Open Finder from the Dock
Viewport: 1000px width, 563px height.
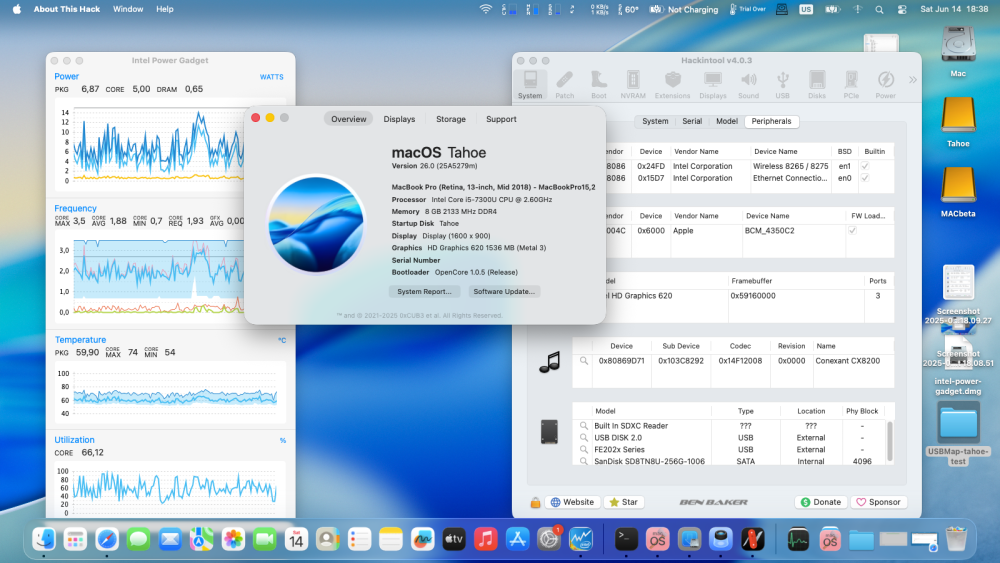(44, 539)
